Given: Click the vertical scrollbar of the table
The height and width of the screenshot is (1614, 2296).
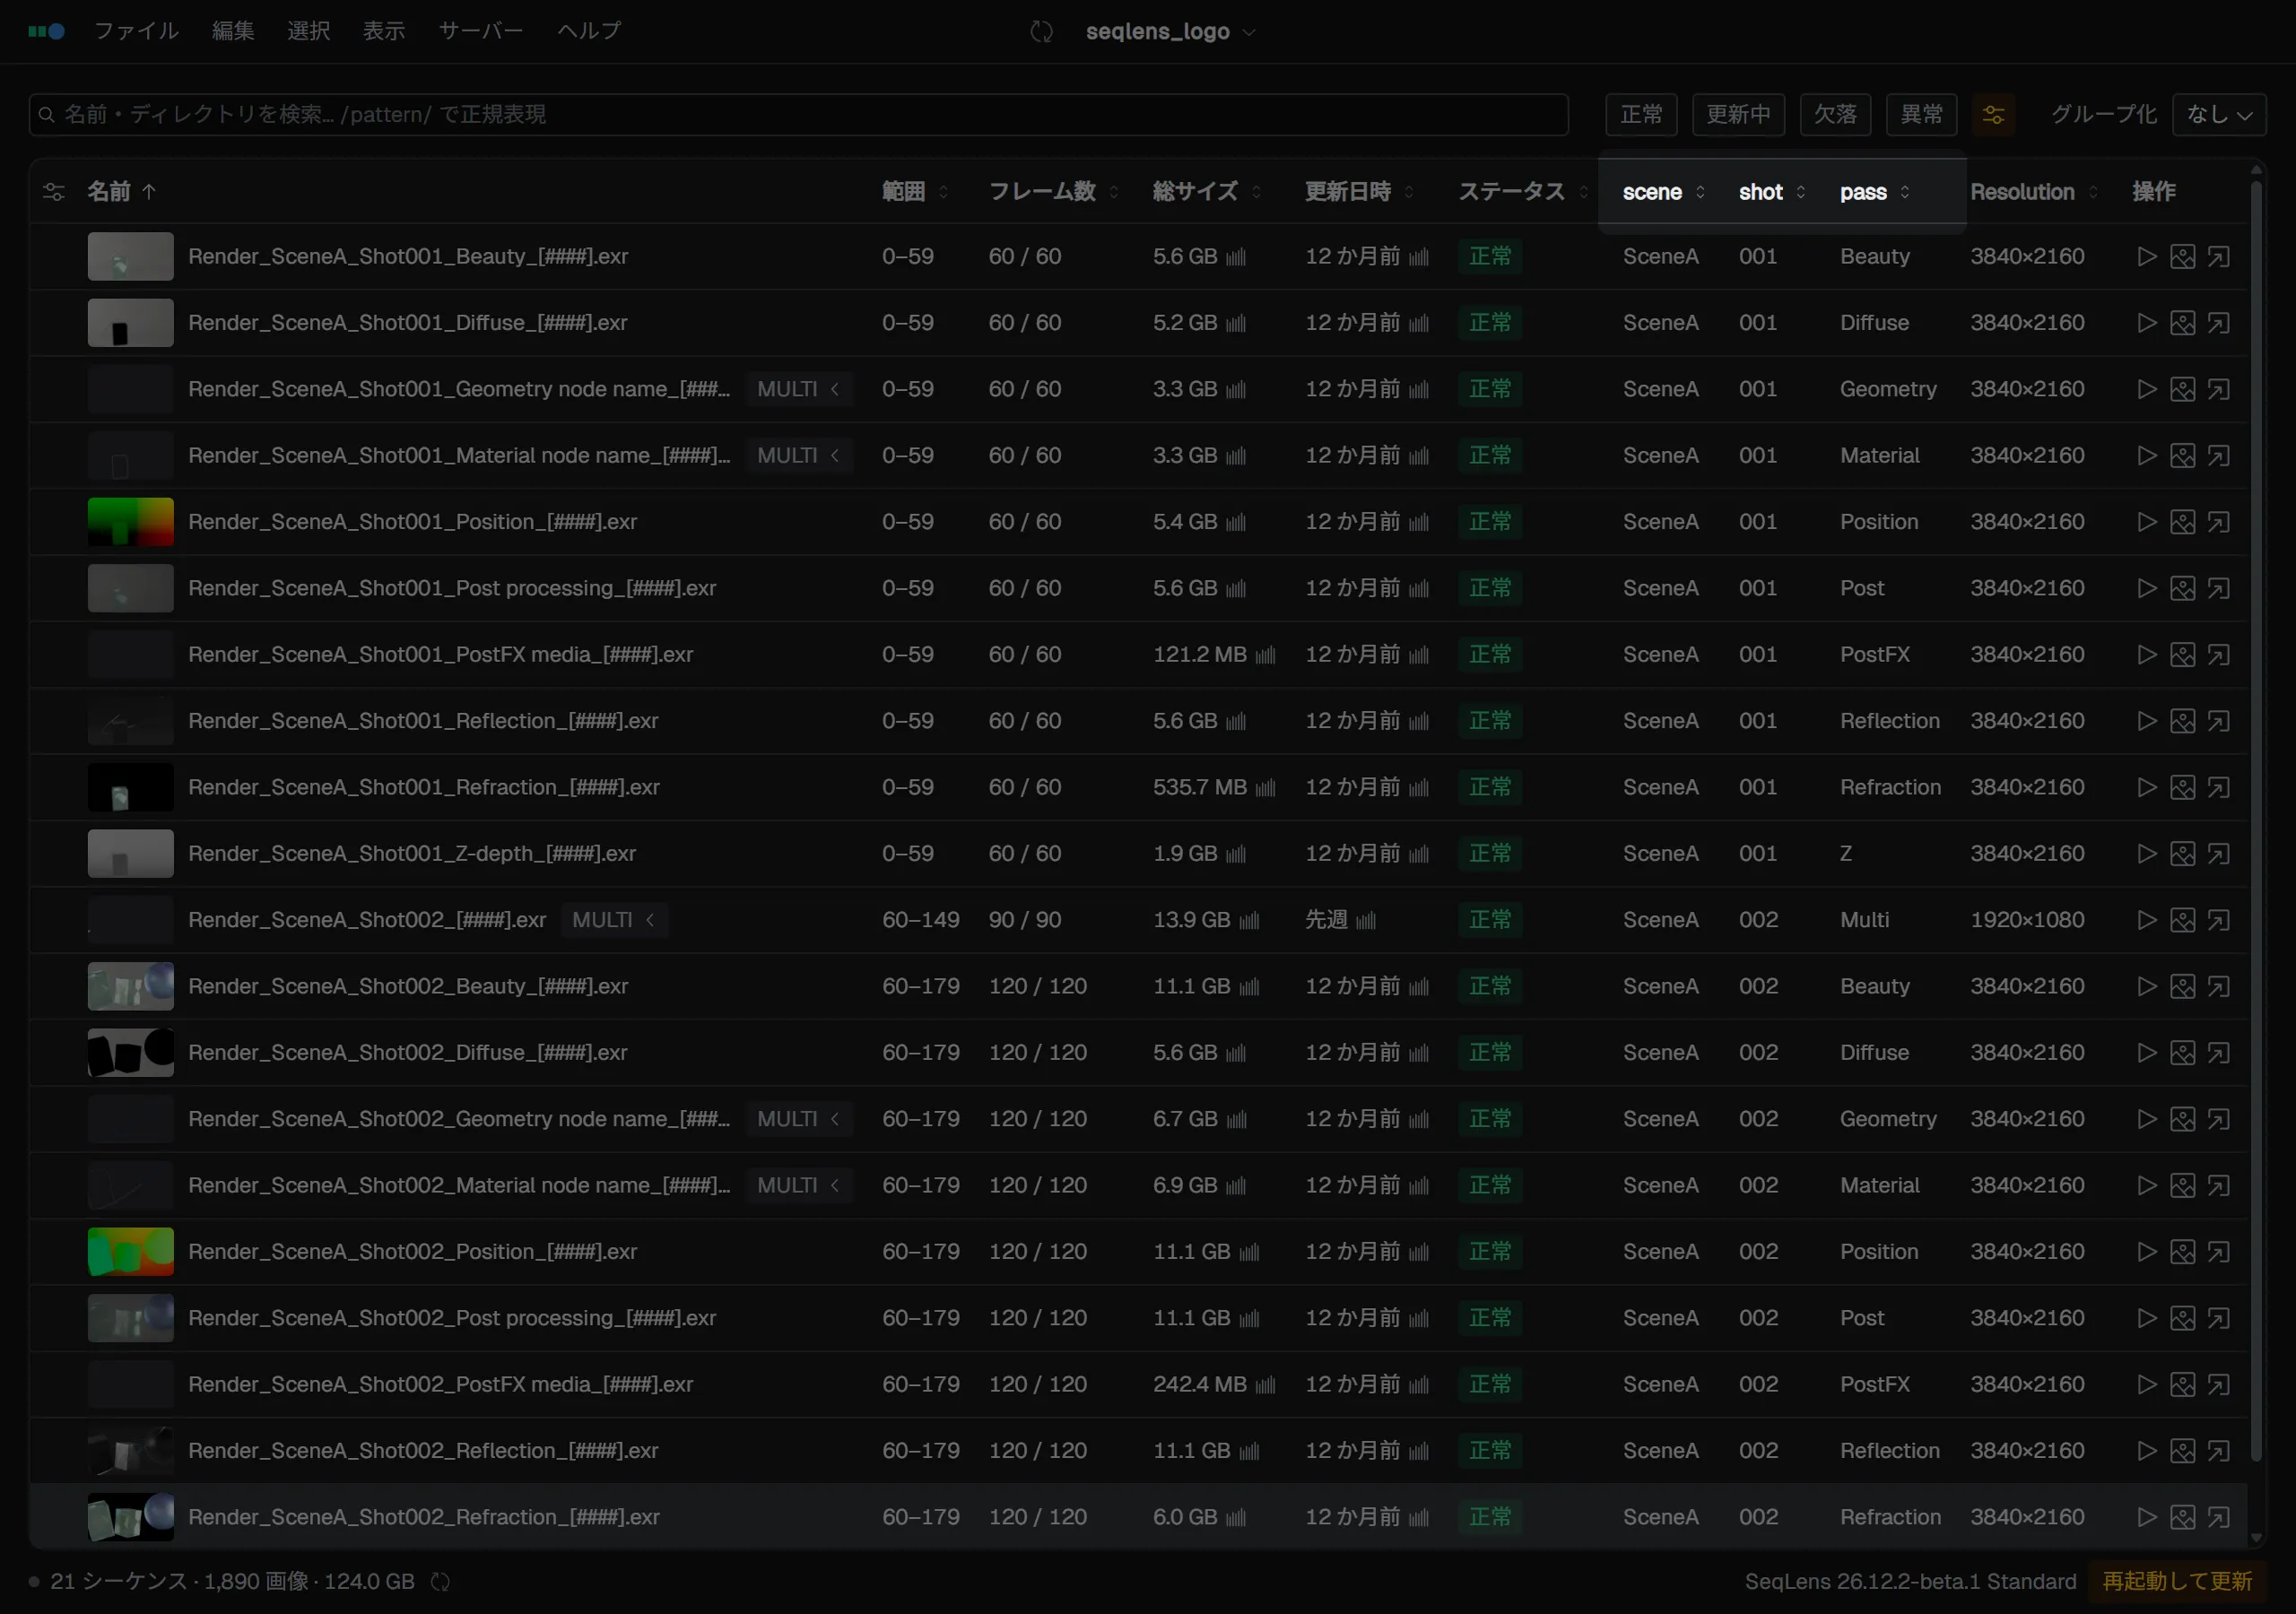Looking at the screenshot, I should [x=2256, y=820].
